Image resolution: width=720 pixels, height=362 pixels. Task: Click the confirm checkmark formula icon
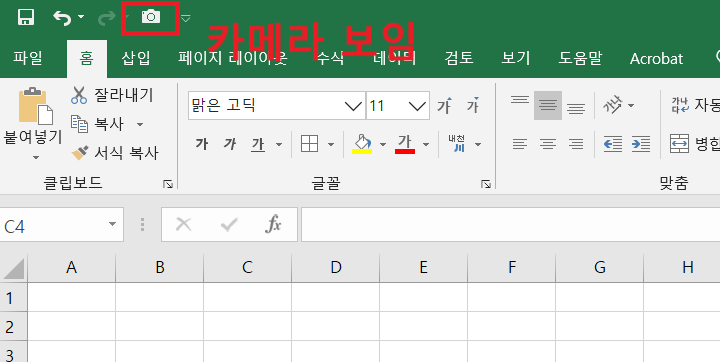[229, 225]
